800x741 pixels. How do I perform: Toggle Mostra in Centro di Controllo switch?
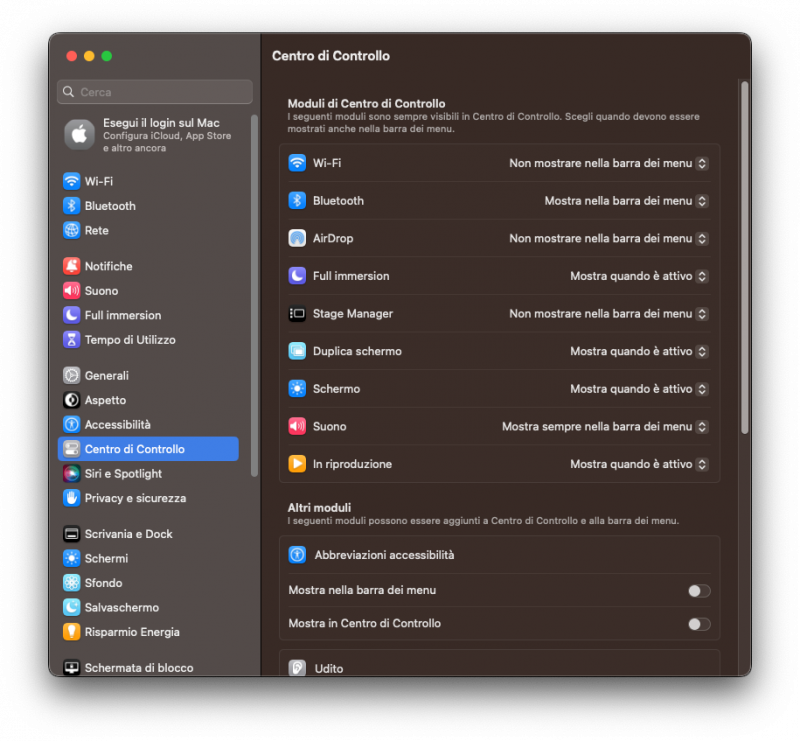pyautogui.click(x=699, y=624)
